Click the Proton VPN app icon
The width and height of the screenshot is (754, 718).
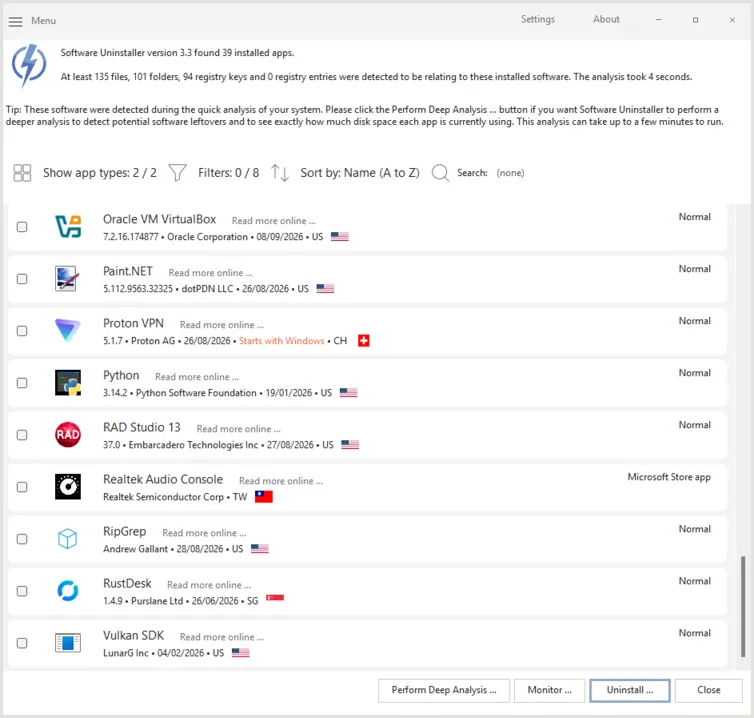tap(67, 330)
